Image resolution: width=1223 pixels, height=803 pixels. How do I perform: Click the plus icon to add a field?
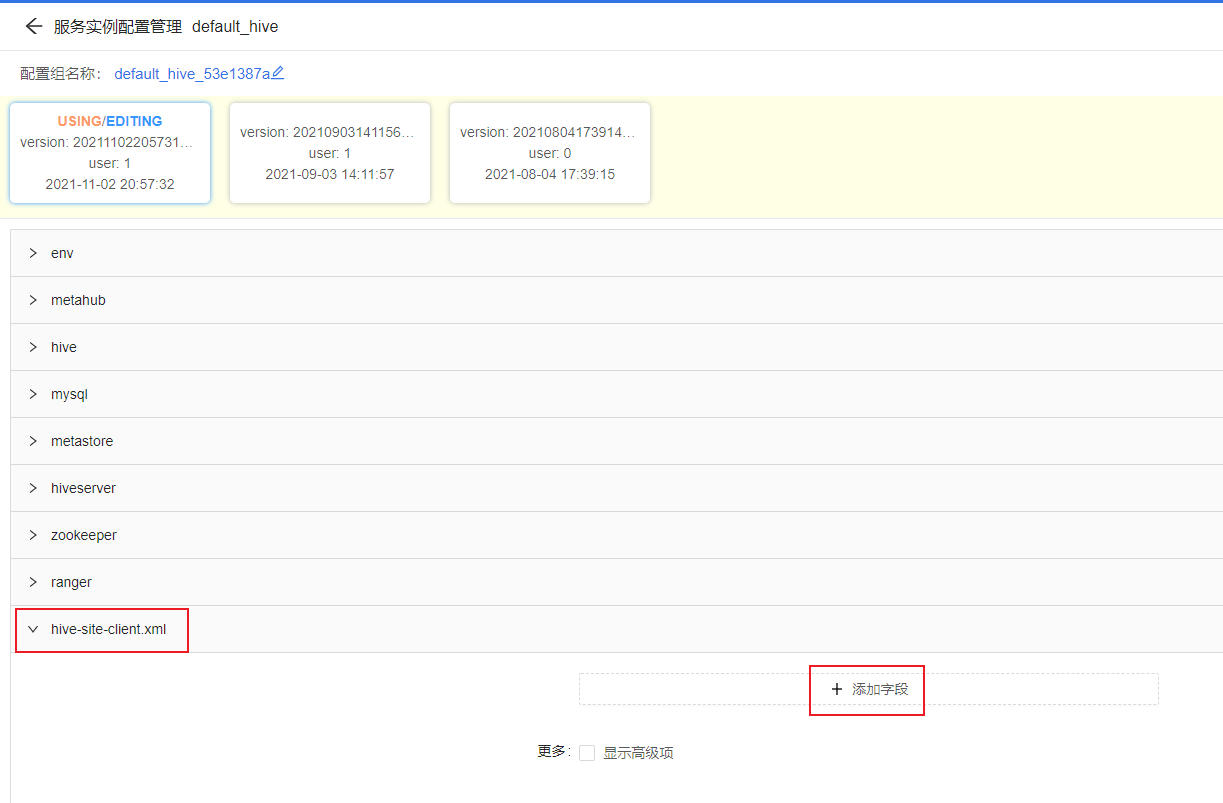(x=836, y=689)
